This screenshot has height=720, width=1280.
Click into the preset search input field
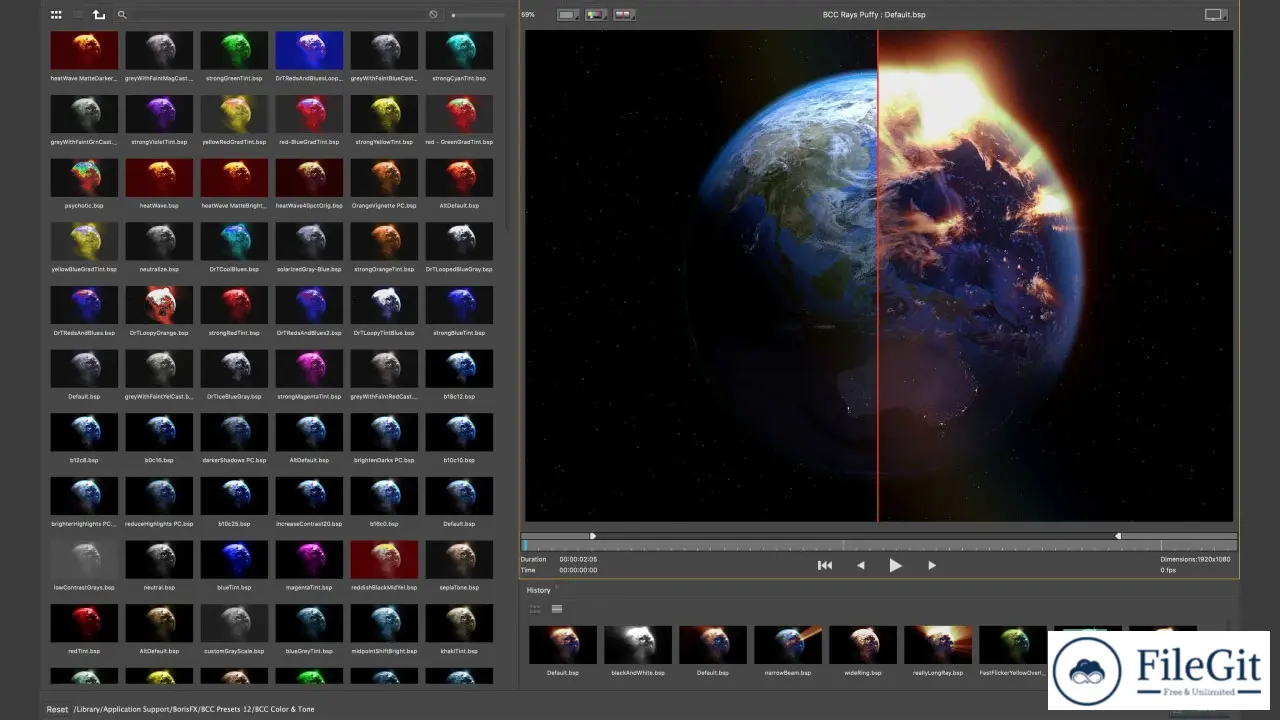(x=277, y=15)
